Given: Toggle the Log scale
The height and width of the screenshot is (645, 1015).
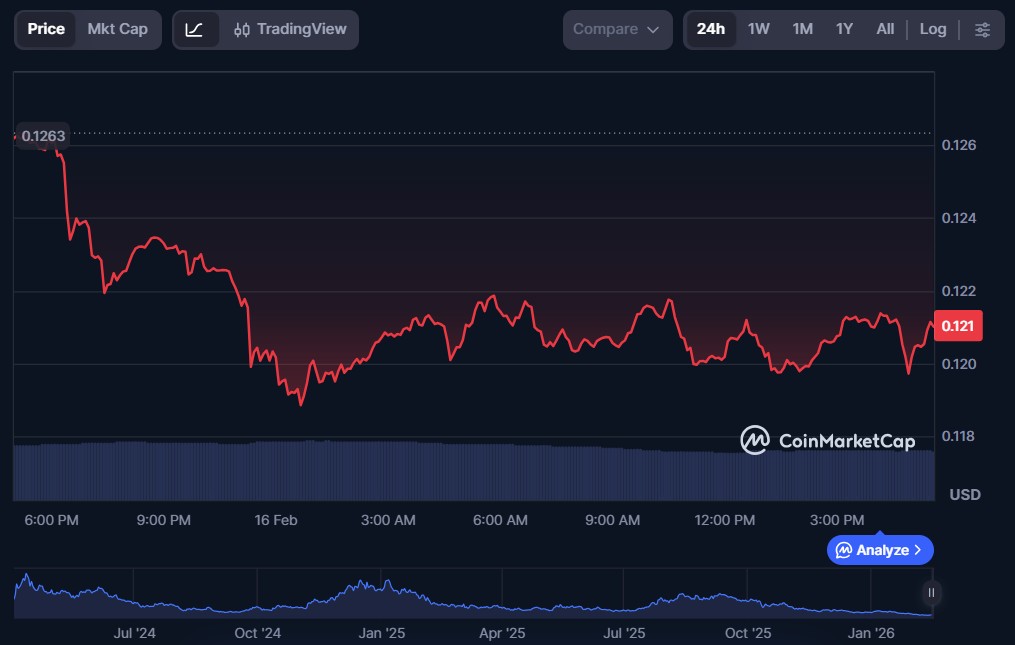Looking at the screenshot, I should click(932, 29).
